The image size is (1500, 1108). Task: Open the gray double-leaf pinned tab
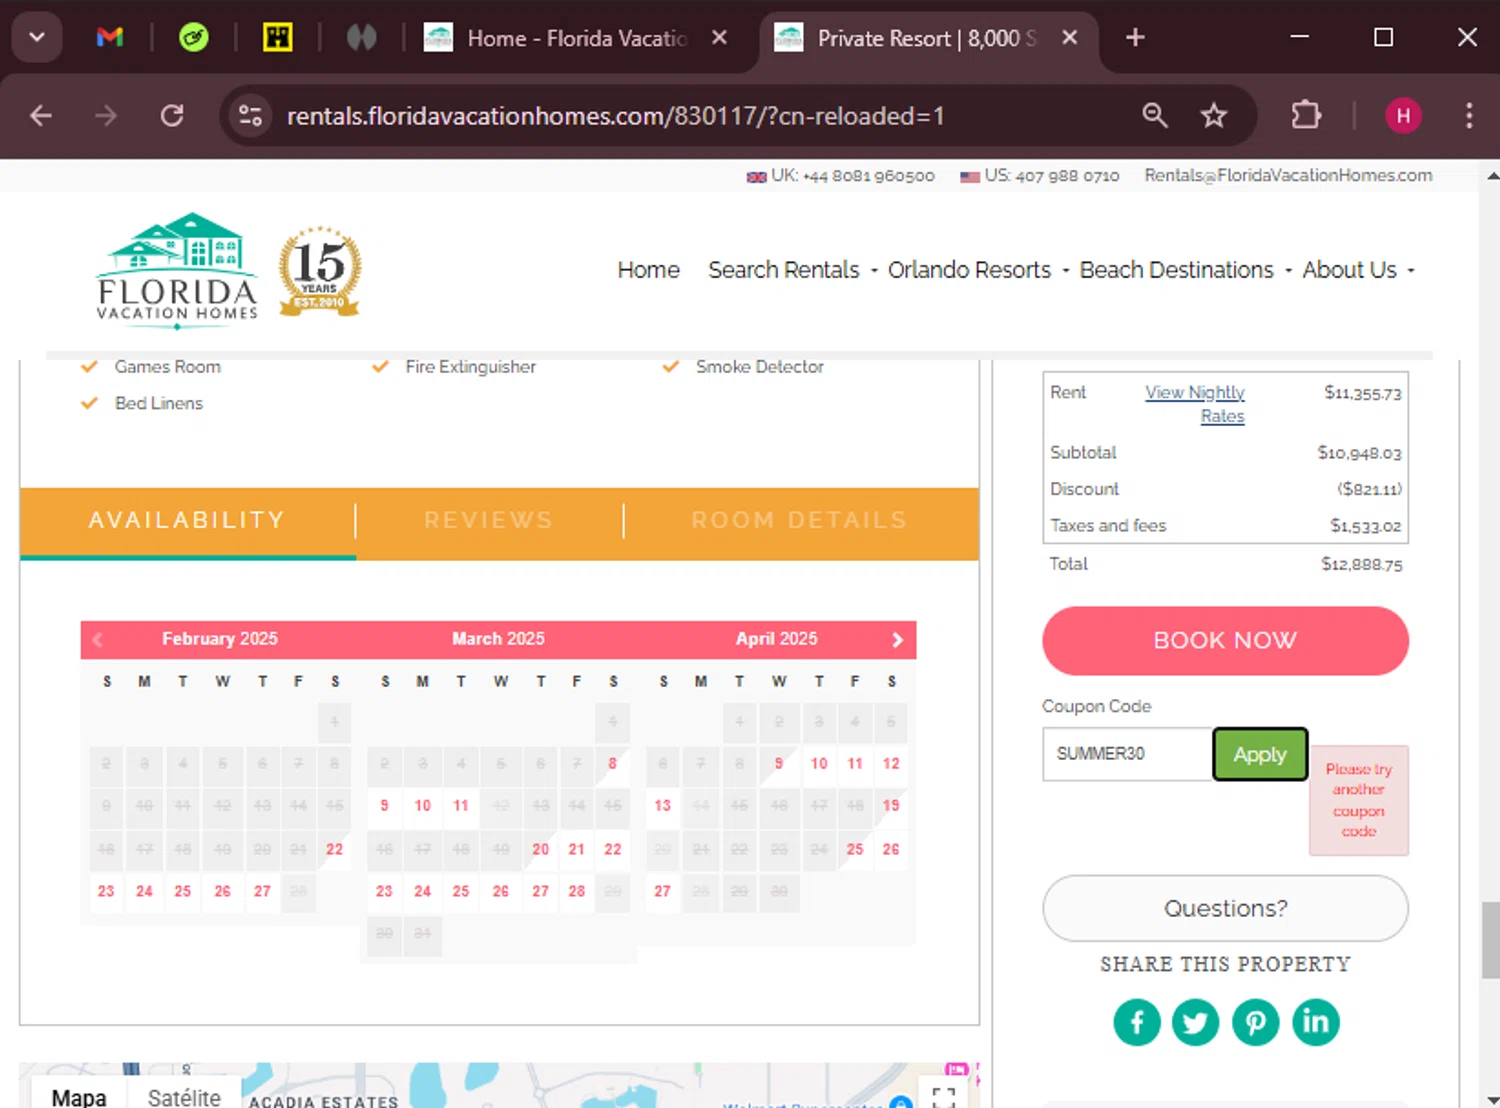[x=361, y=38]
